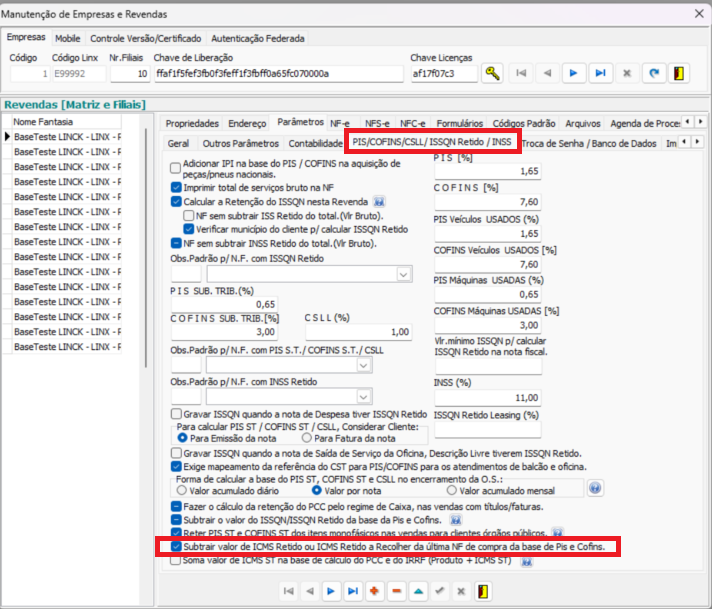Click the key icon beside Chave Licenças
Viewport: 712px width, 609px height.
click(492, 73)
